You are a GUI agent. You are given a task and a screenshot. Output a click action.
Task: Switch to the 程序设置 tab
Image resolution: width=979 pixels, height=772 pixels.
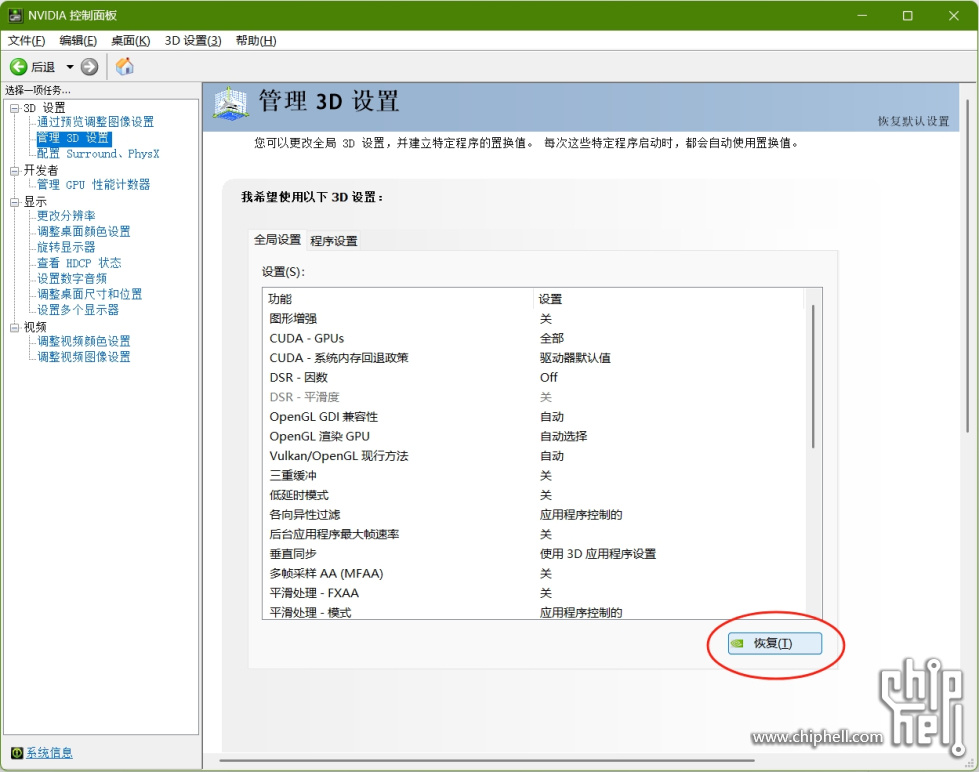pos(334,241)
